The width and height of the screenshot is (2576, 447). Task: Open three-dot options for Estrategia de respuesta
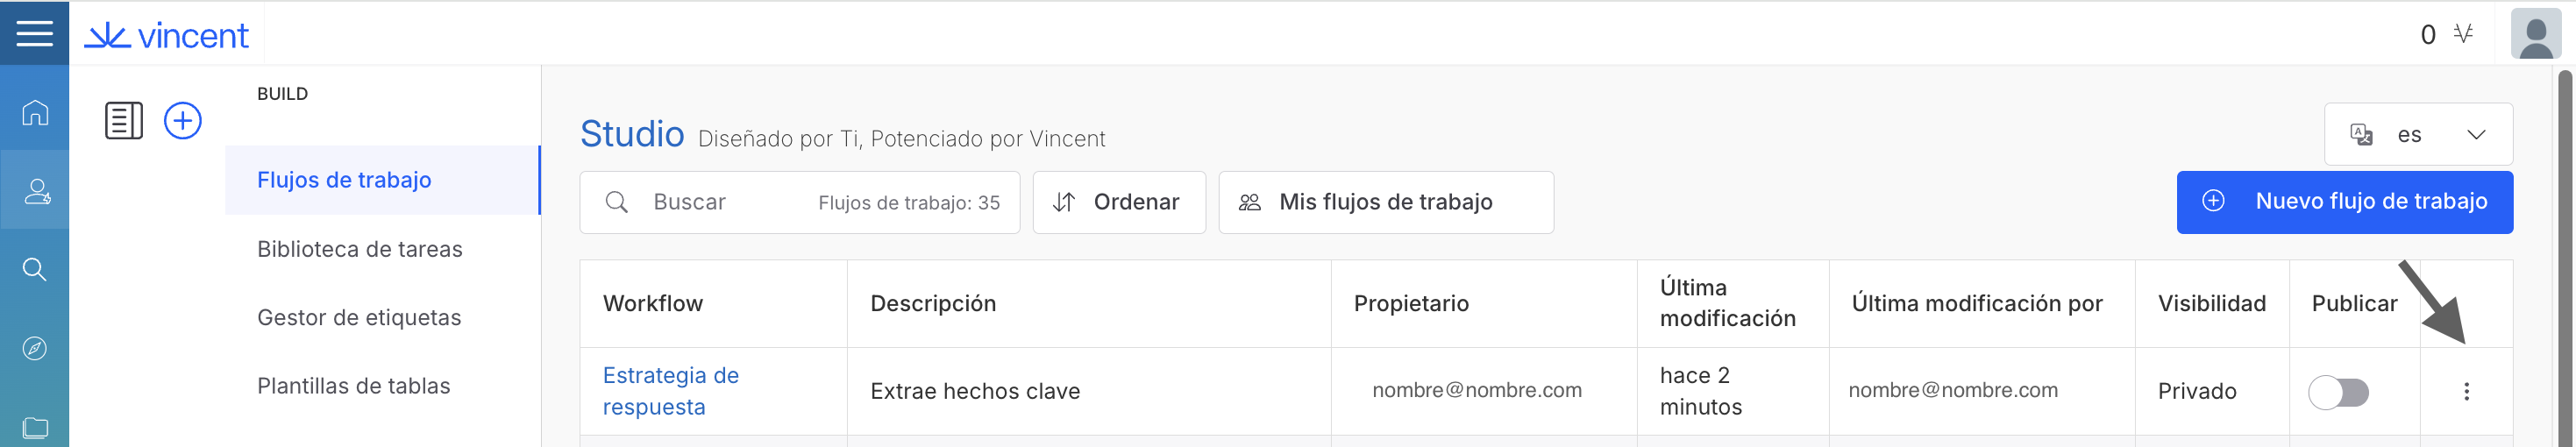[2466, 391]
